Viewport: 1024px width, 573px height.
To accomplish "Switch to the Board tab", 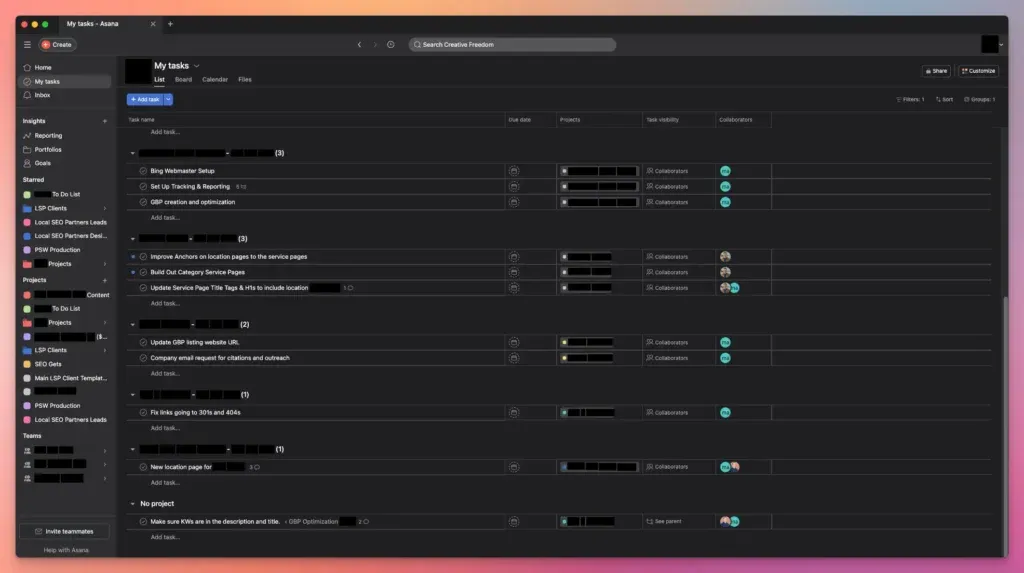I will (183, 79).
